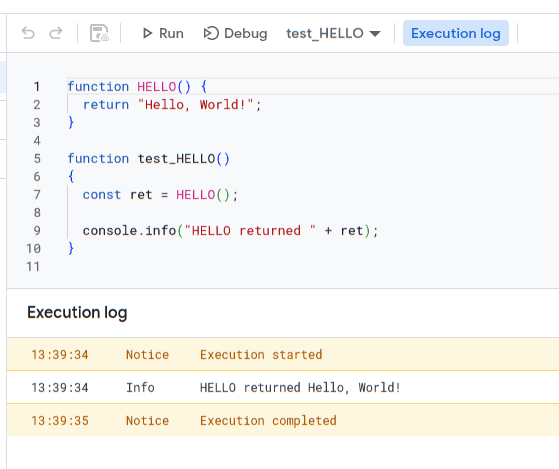Click the 'Execution log' panel heading

77,313
